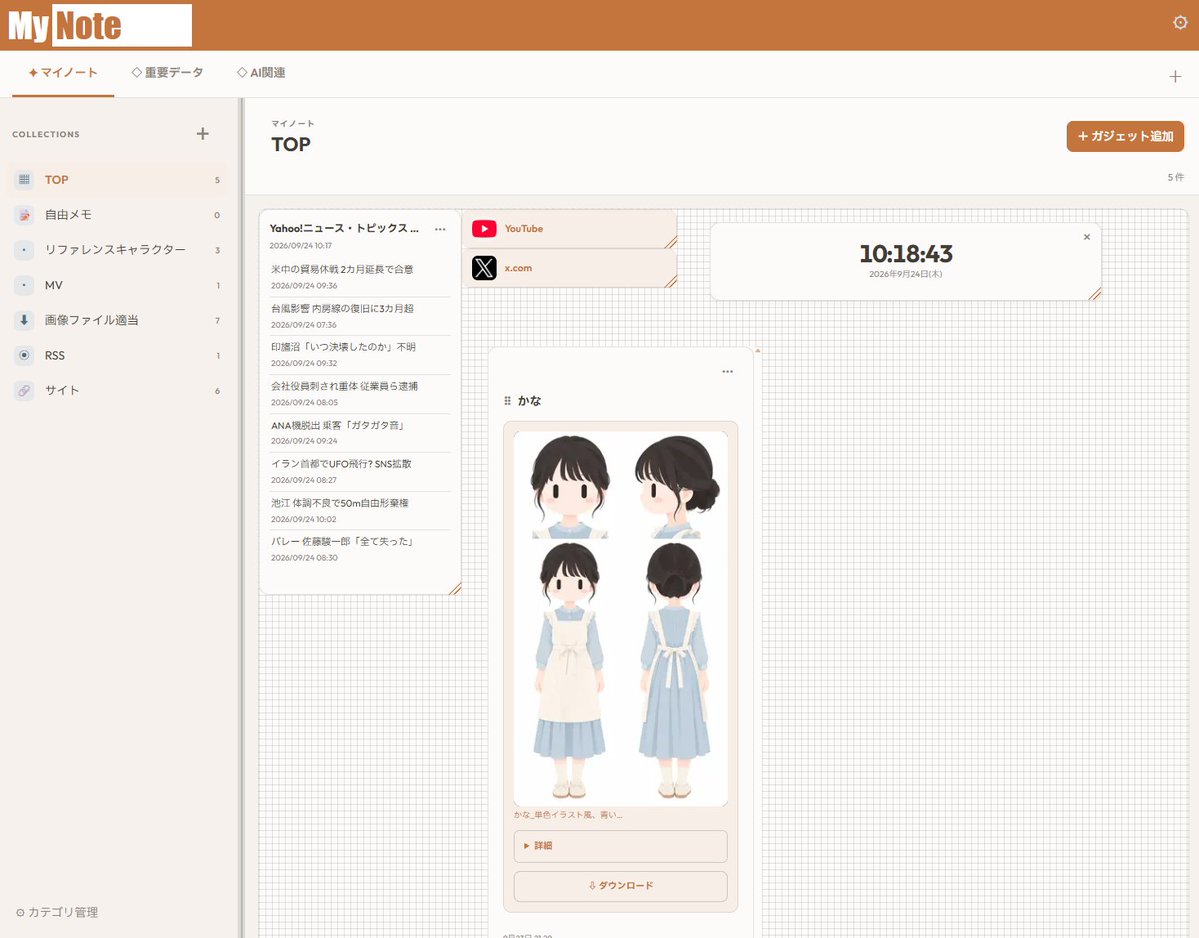1199x938 pixels.
Task: Open the YouTube link
Action: (x=524, y=229)
